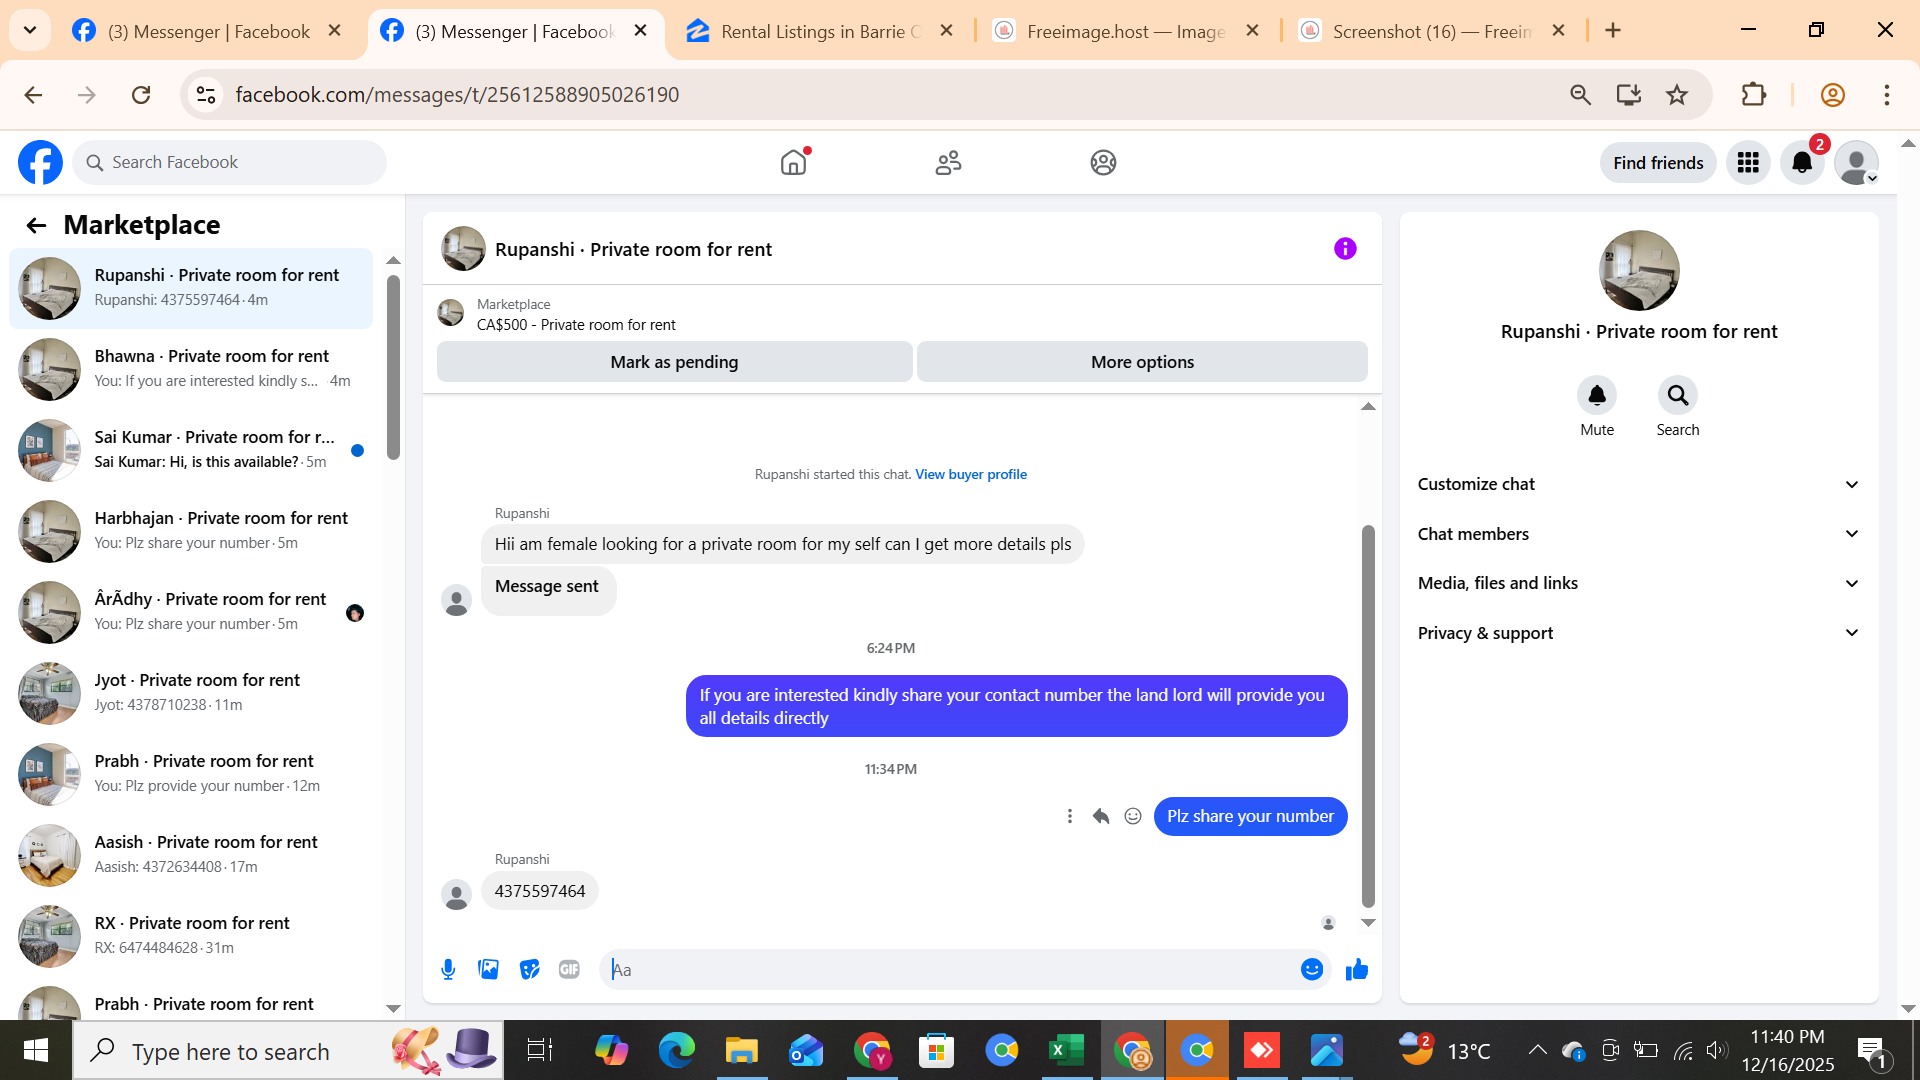Open more options for 'Plz share your number'

(1070, 816)
